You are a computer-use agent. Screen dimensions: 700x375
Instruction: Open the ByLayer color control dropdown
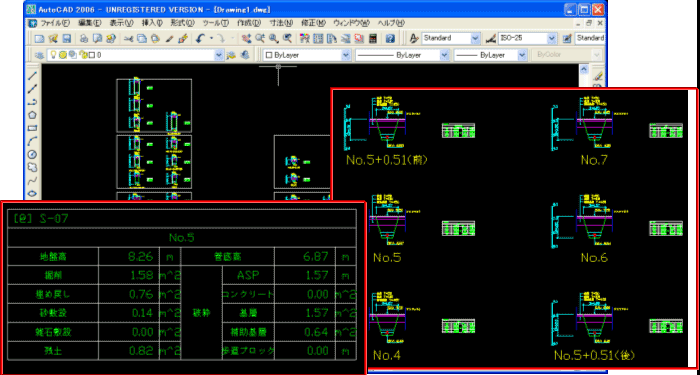(x=308, y=55)
